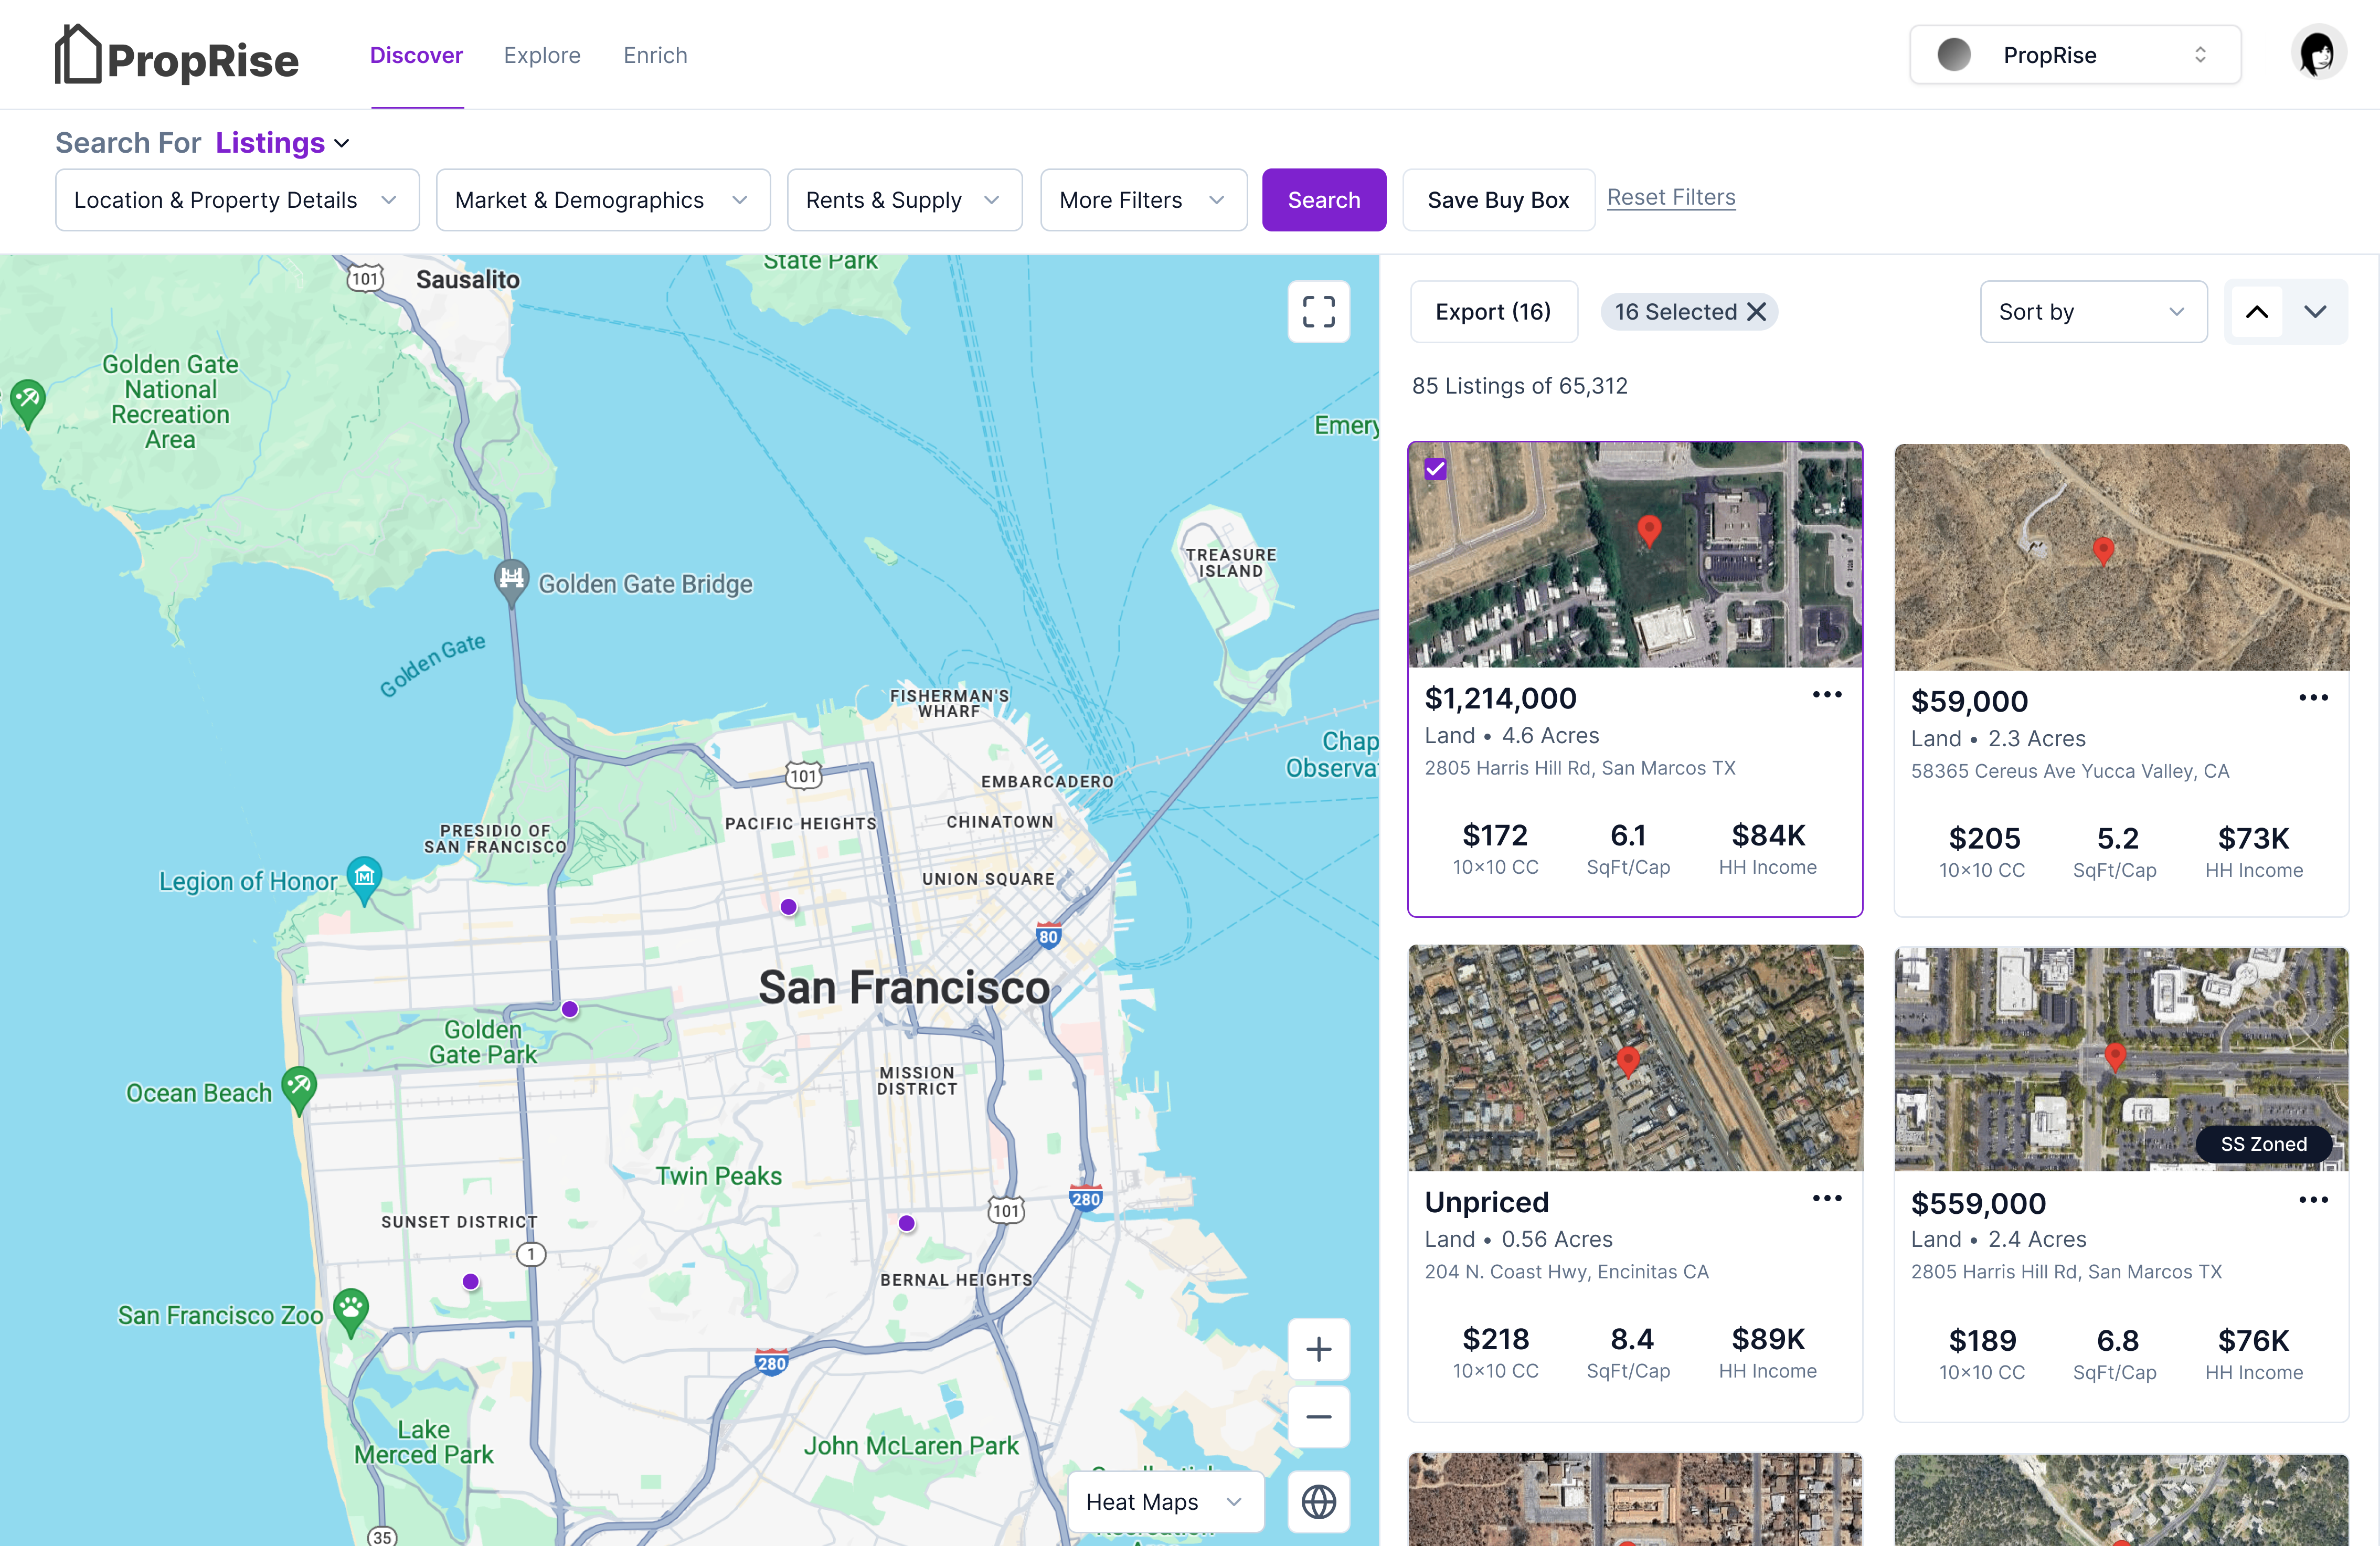Click the 85 Listings of 65,312 count
This screenshot has width=2380, height=1546.
coord(1519,385)
